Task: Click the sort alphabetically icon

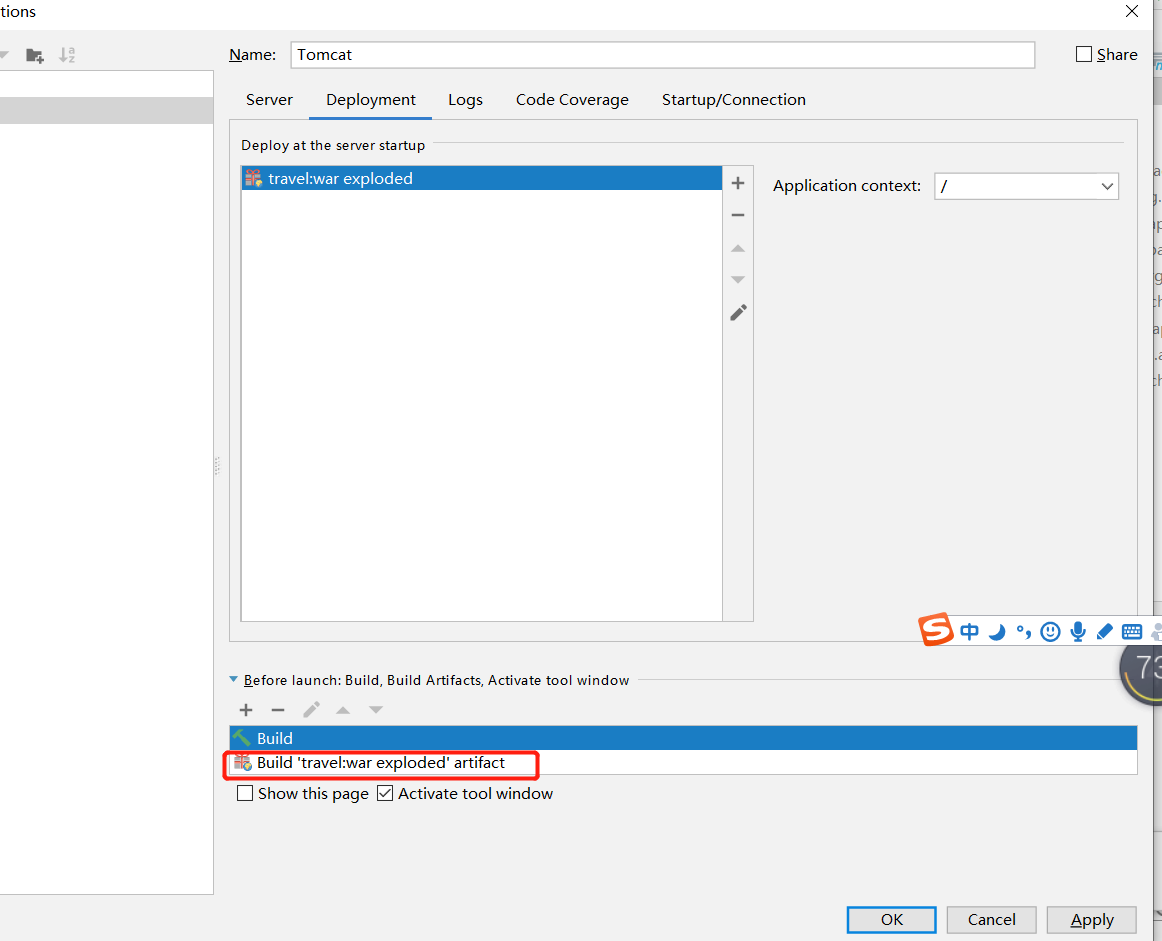Action: tap(67, 55)
